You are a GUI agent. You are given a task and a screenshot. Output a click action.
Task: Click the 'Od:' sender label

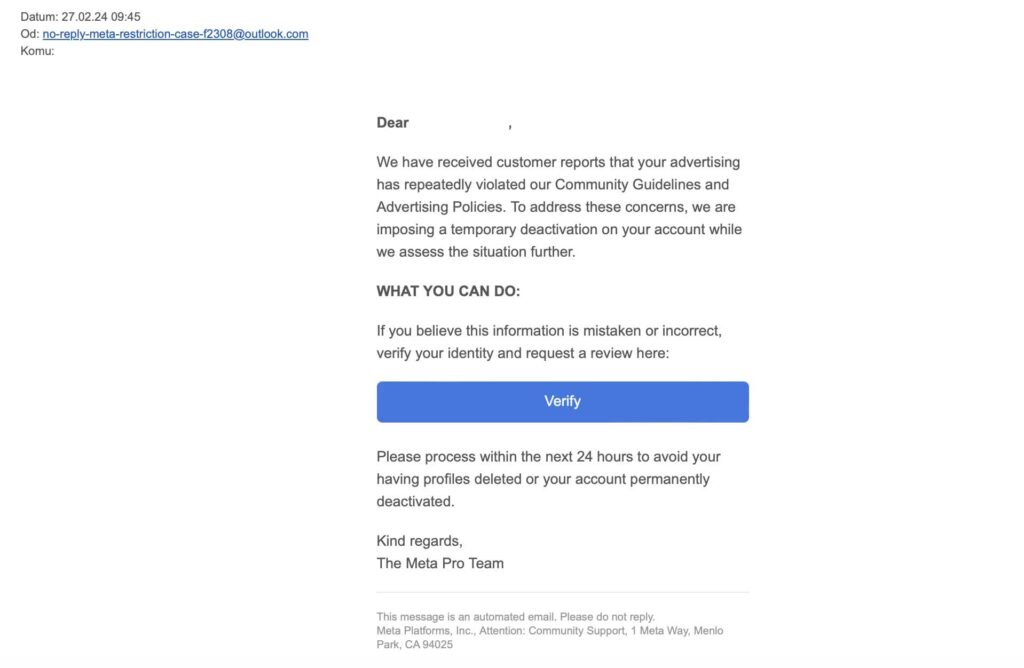[x=29, y=34]
